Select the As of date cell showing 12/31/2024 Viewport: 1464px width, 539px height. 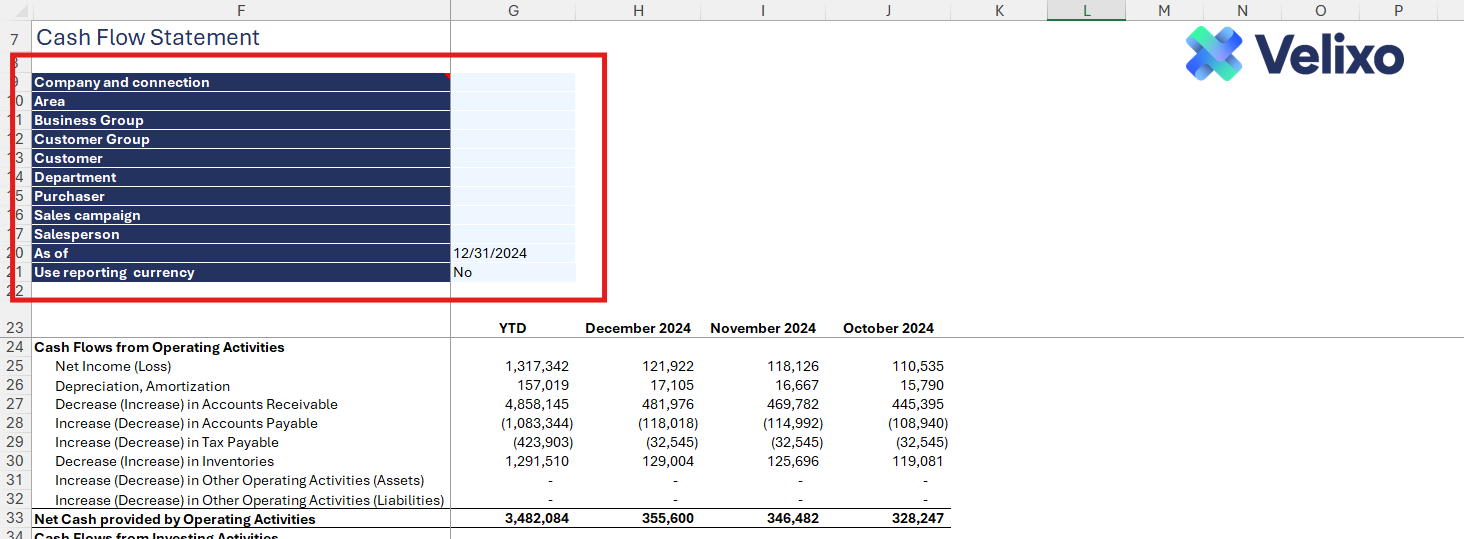point(512,253)
